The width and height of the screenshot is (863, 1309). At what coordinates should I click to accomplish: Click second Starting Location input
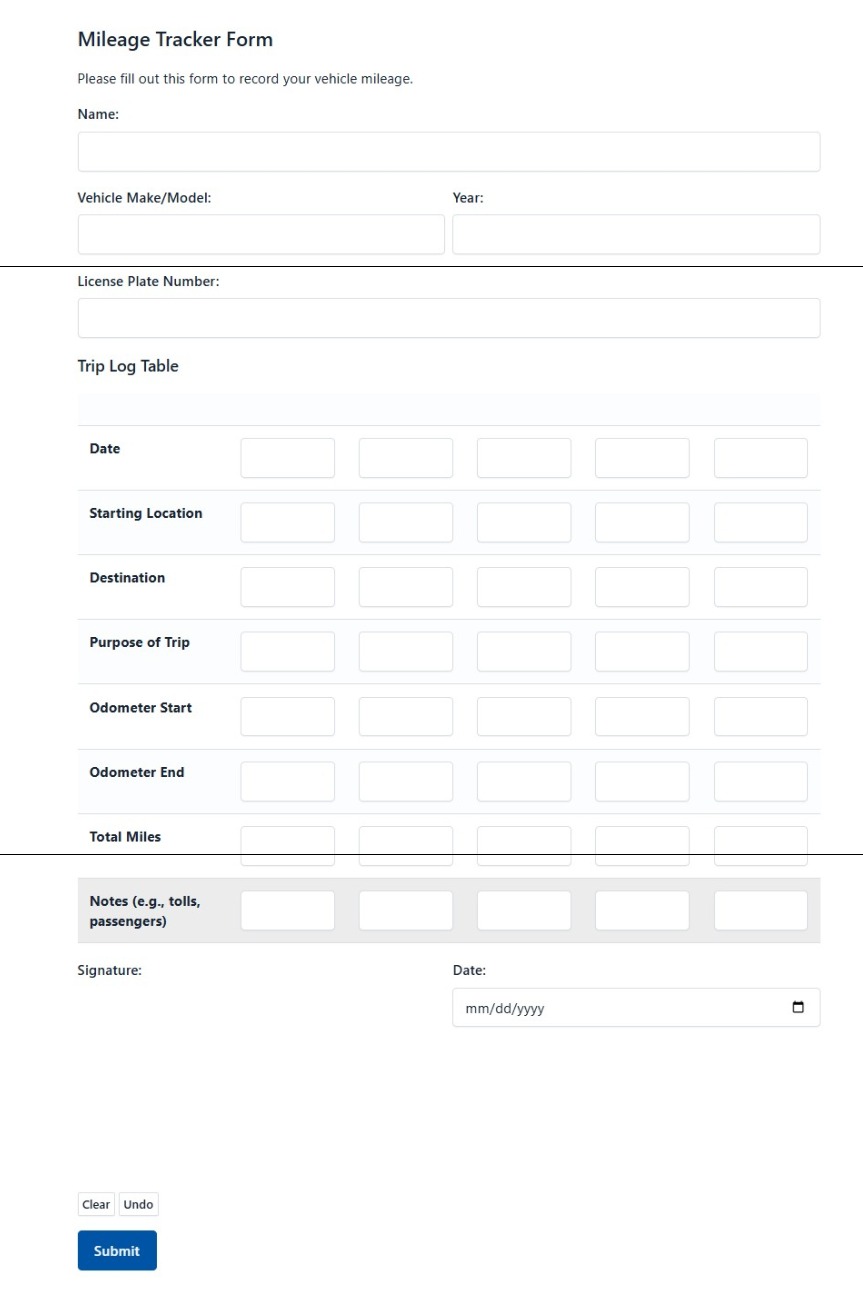click(406, 522)
